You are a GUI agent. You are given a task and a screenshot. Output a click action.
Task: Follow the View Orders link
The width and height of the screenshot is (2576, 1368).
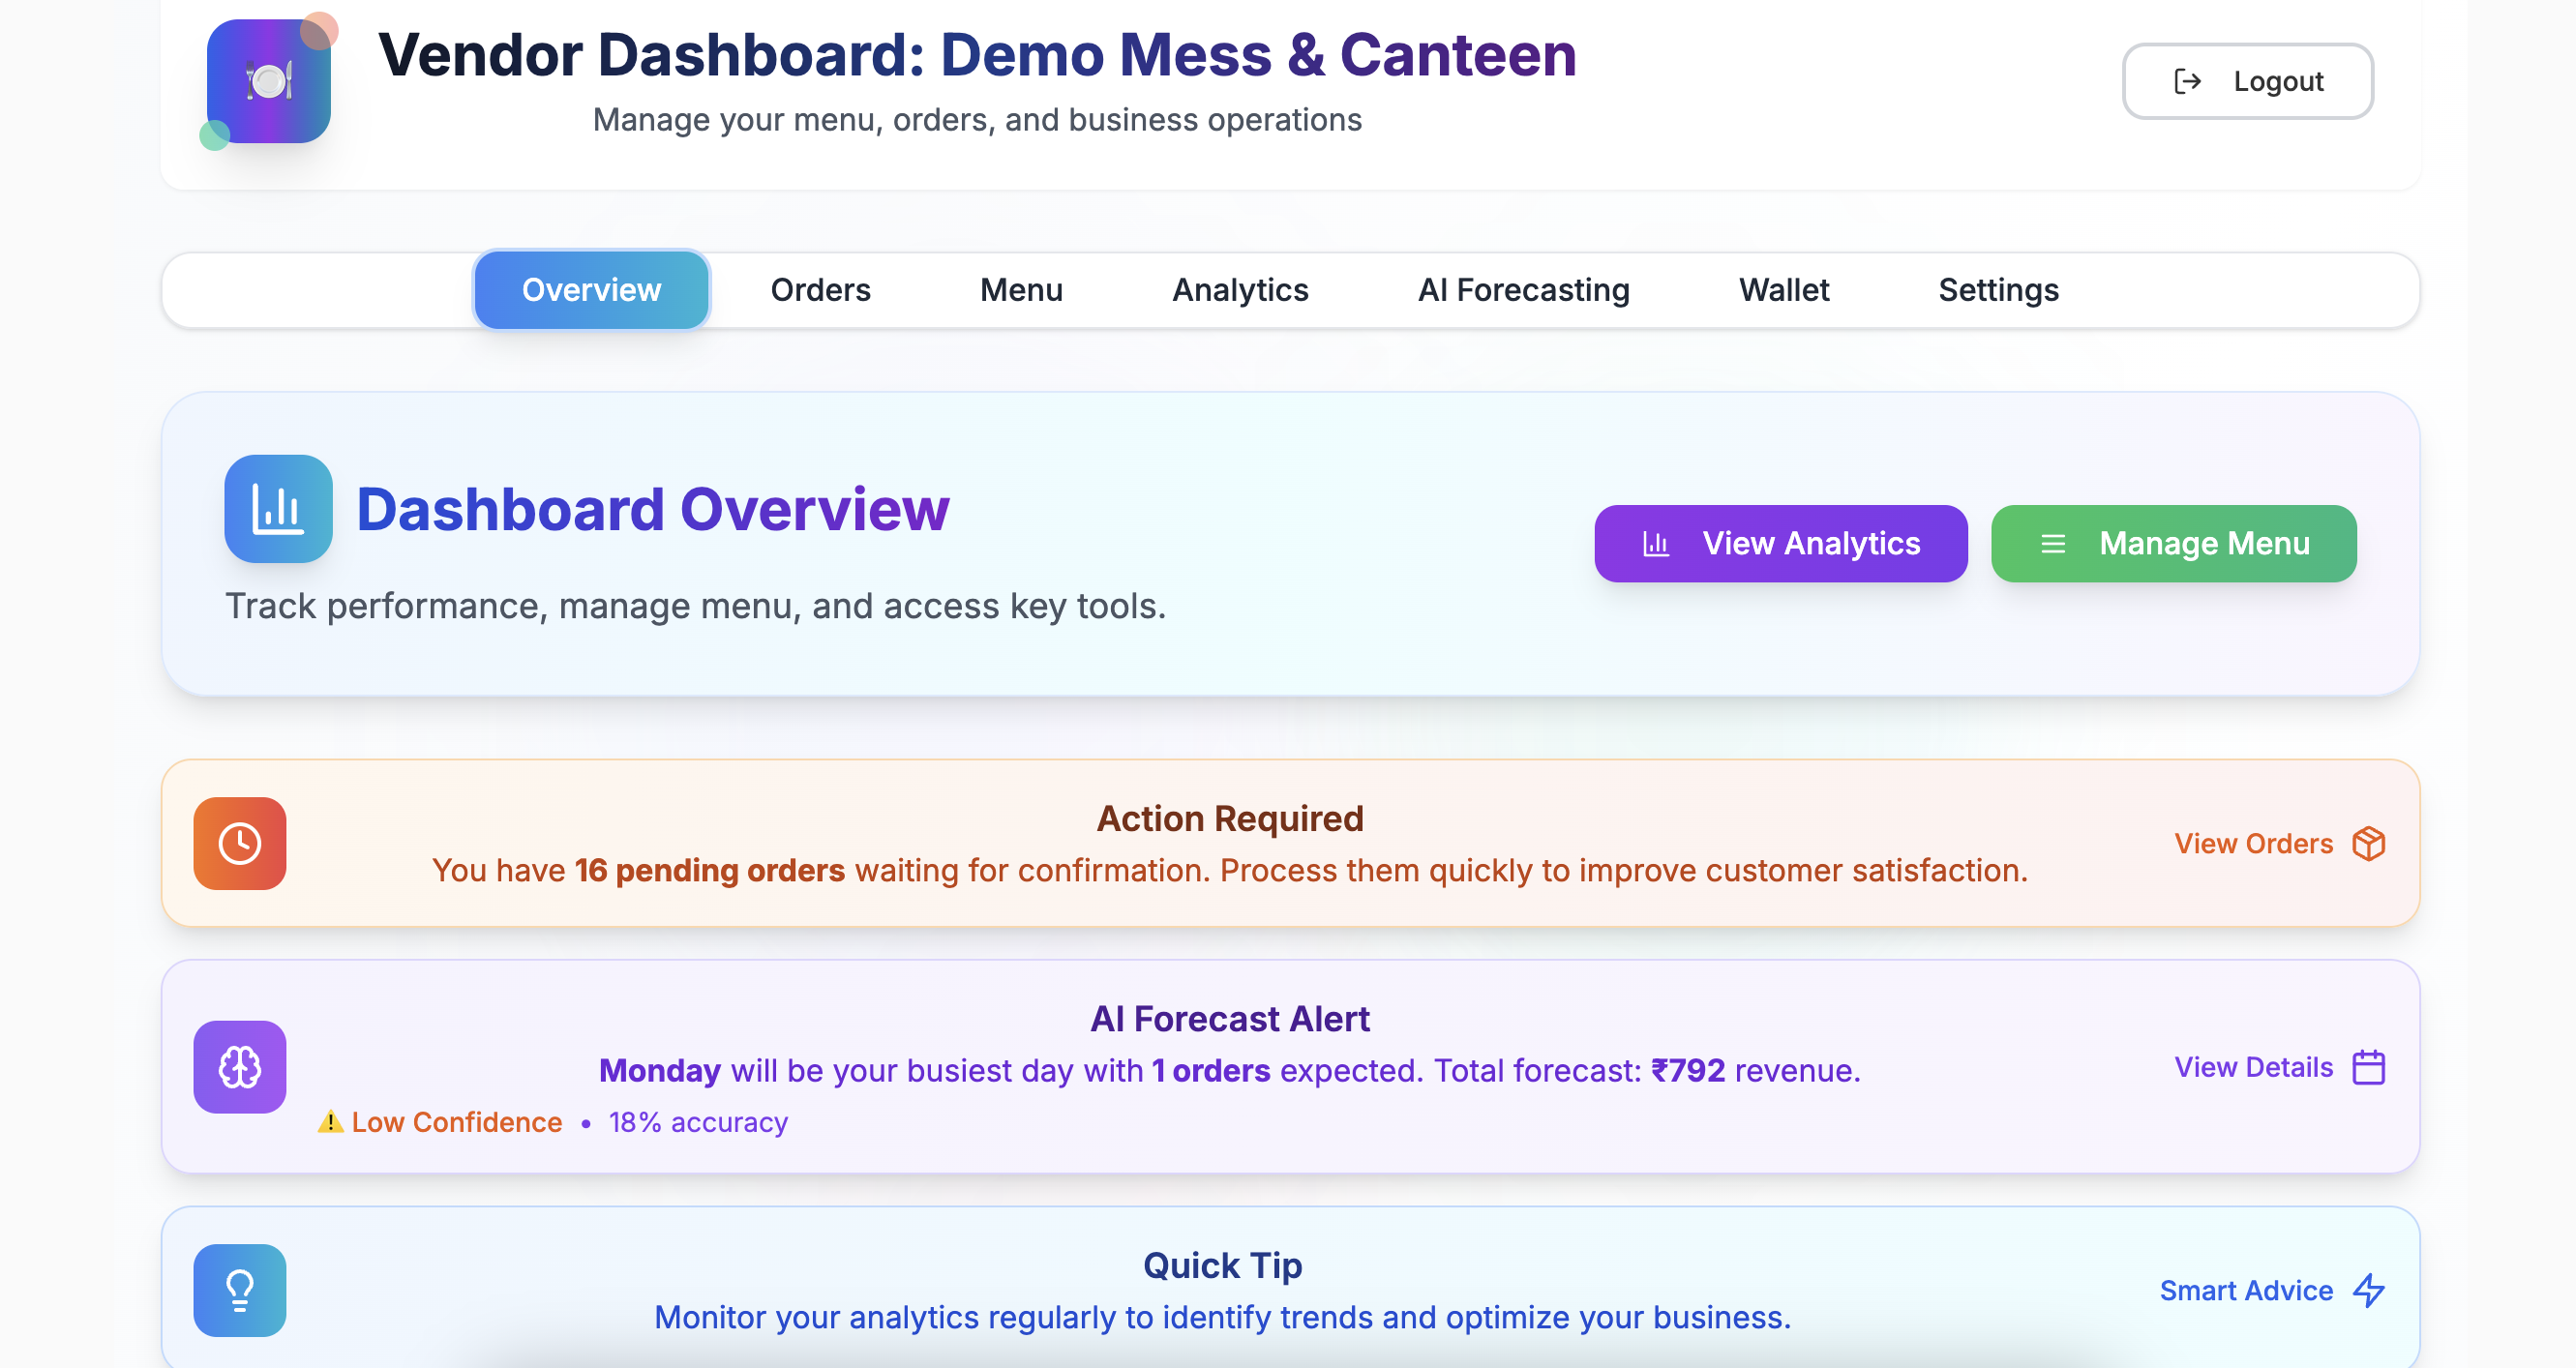click(2253, 843)
